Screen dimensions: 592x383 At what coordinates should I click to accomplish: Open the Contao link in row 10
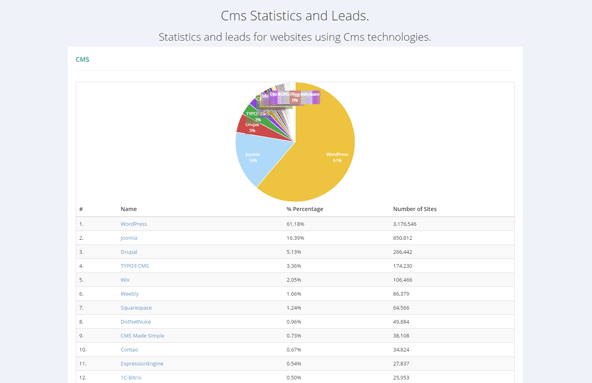129,350
